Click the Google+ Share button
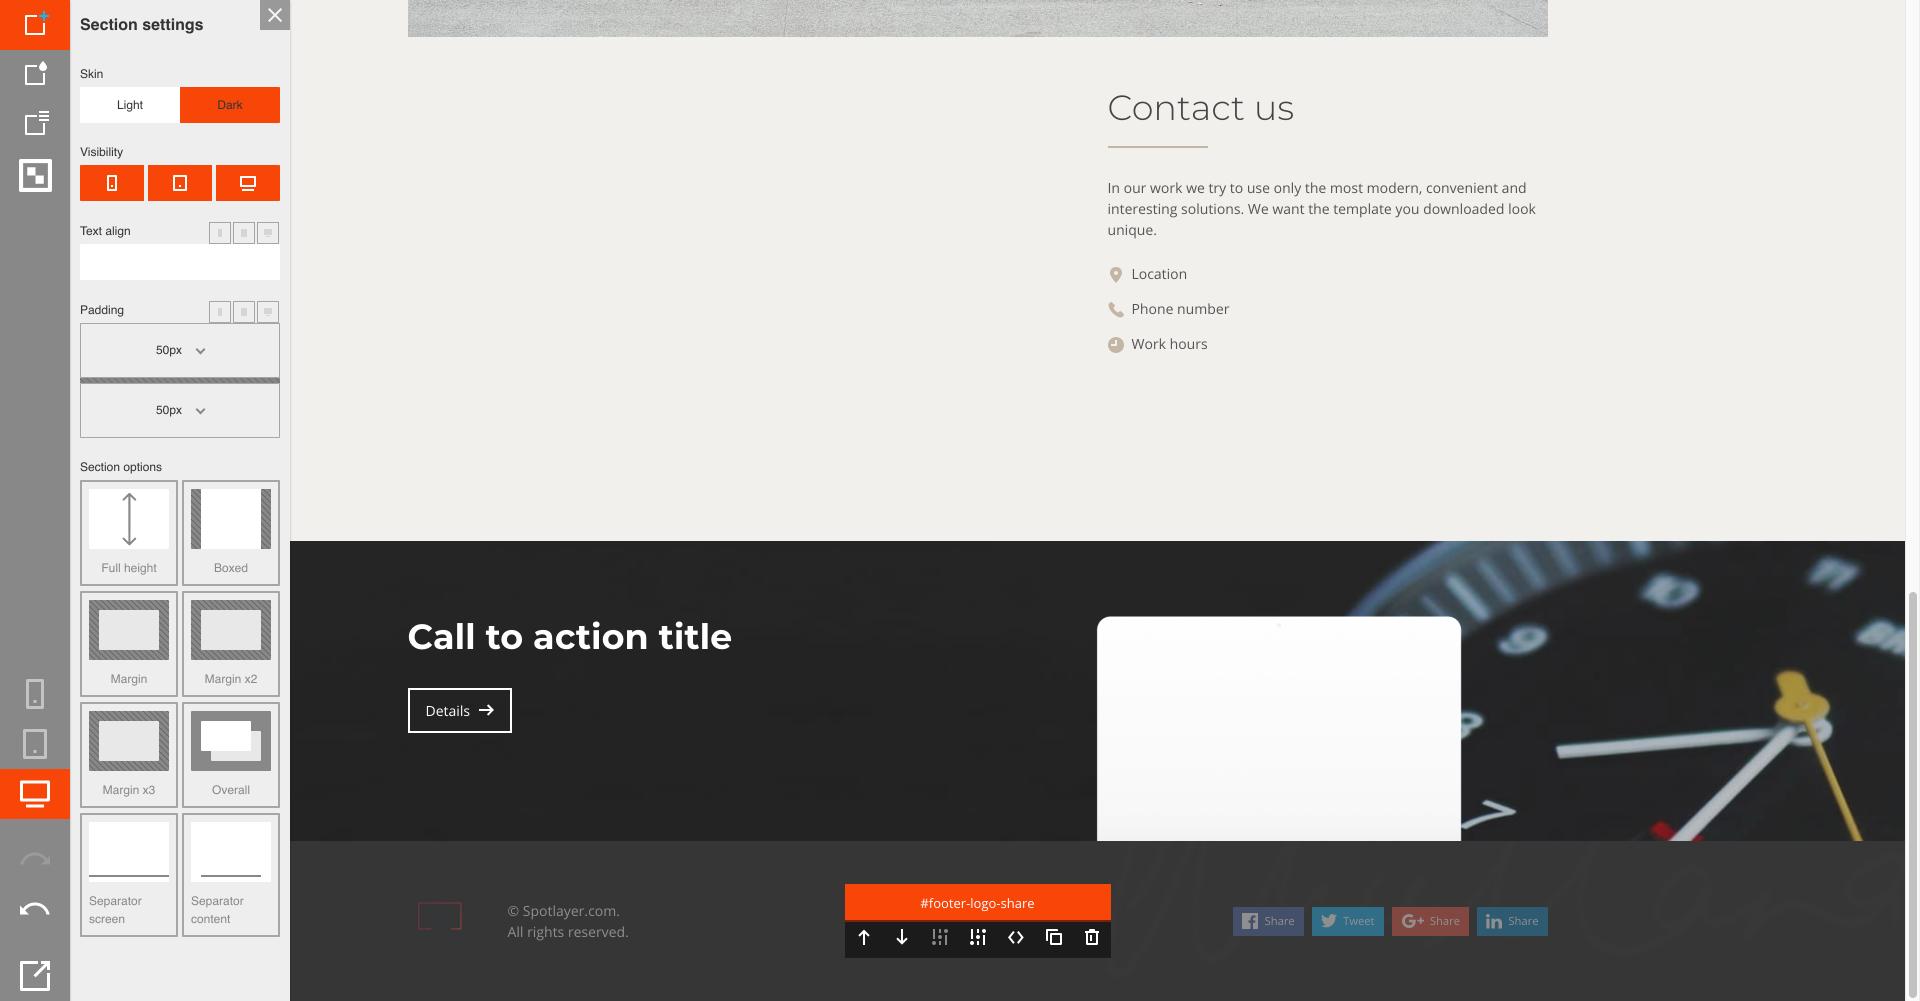Screen dimensions: 1920x1001 (x=1430, y=921)
